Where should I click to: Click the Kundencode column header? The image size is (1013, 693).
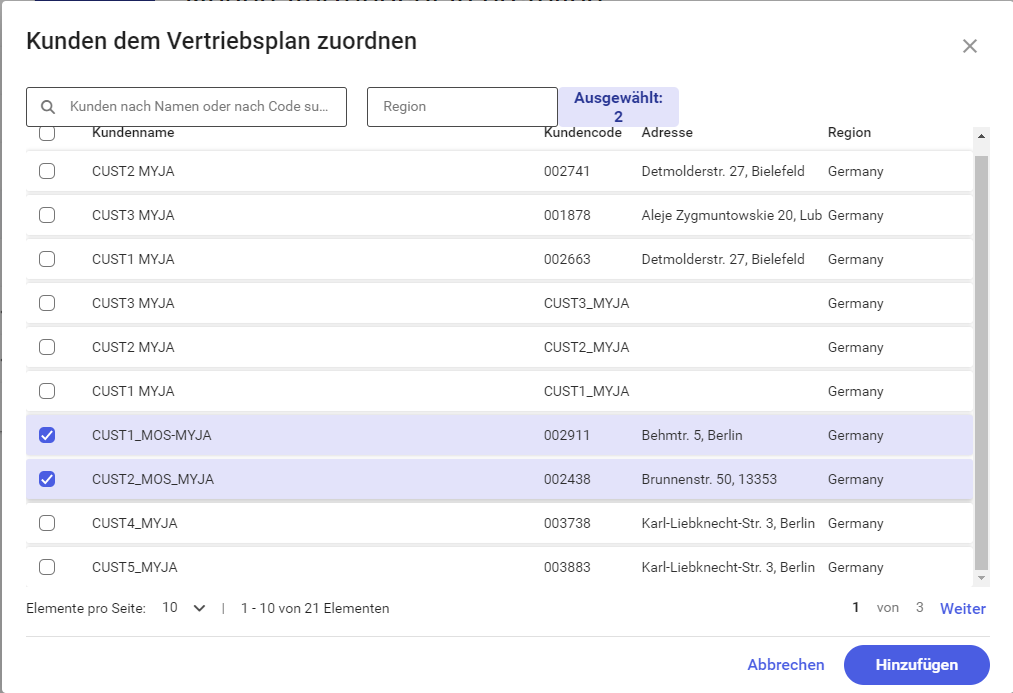click(576, 133)
